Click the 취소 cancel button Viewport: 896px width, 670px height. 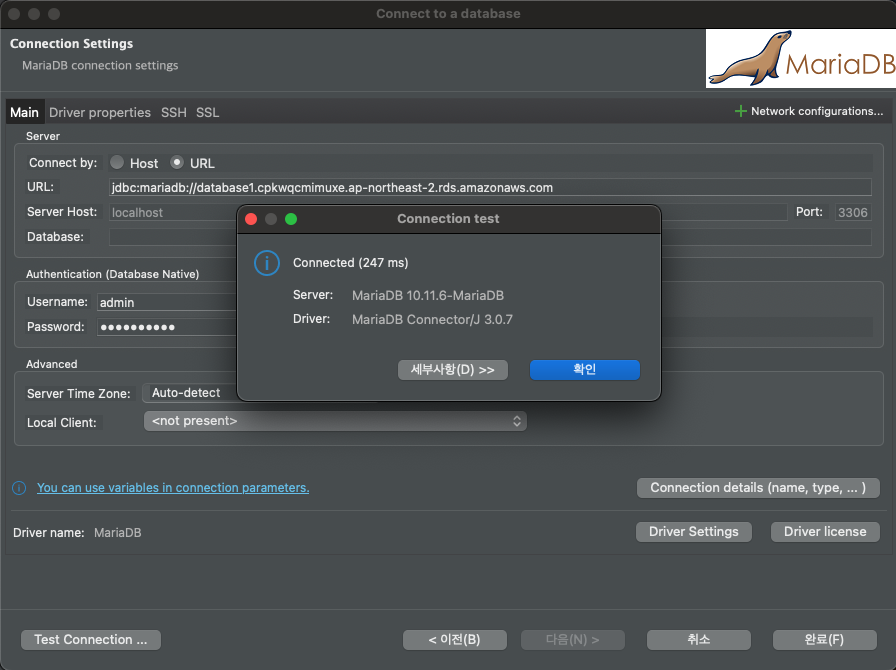click(699, 640)
